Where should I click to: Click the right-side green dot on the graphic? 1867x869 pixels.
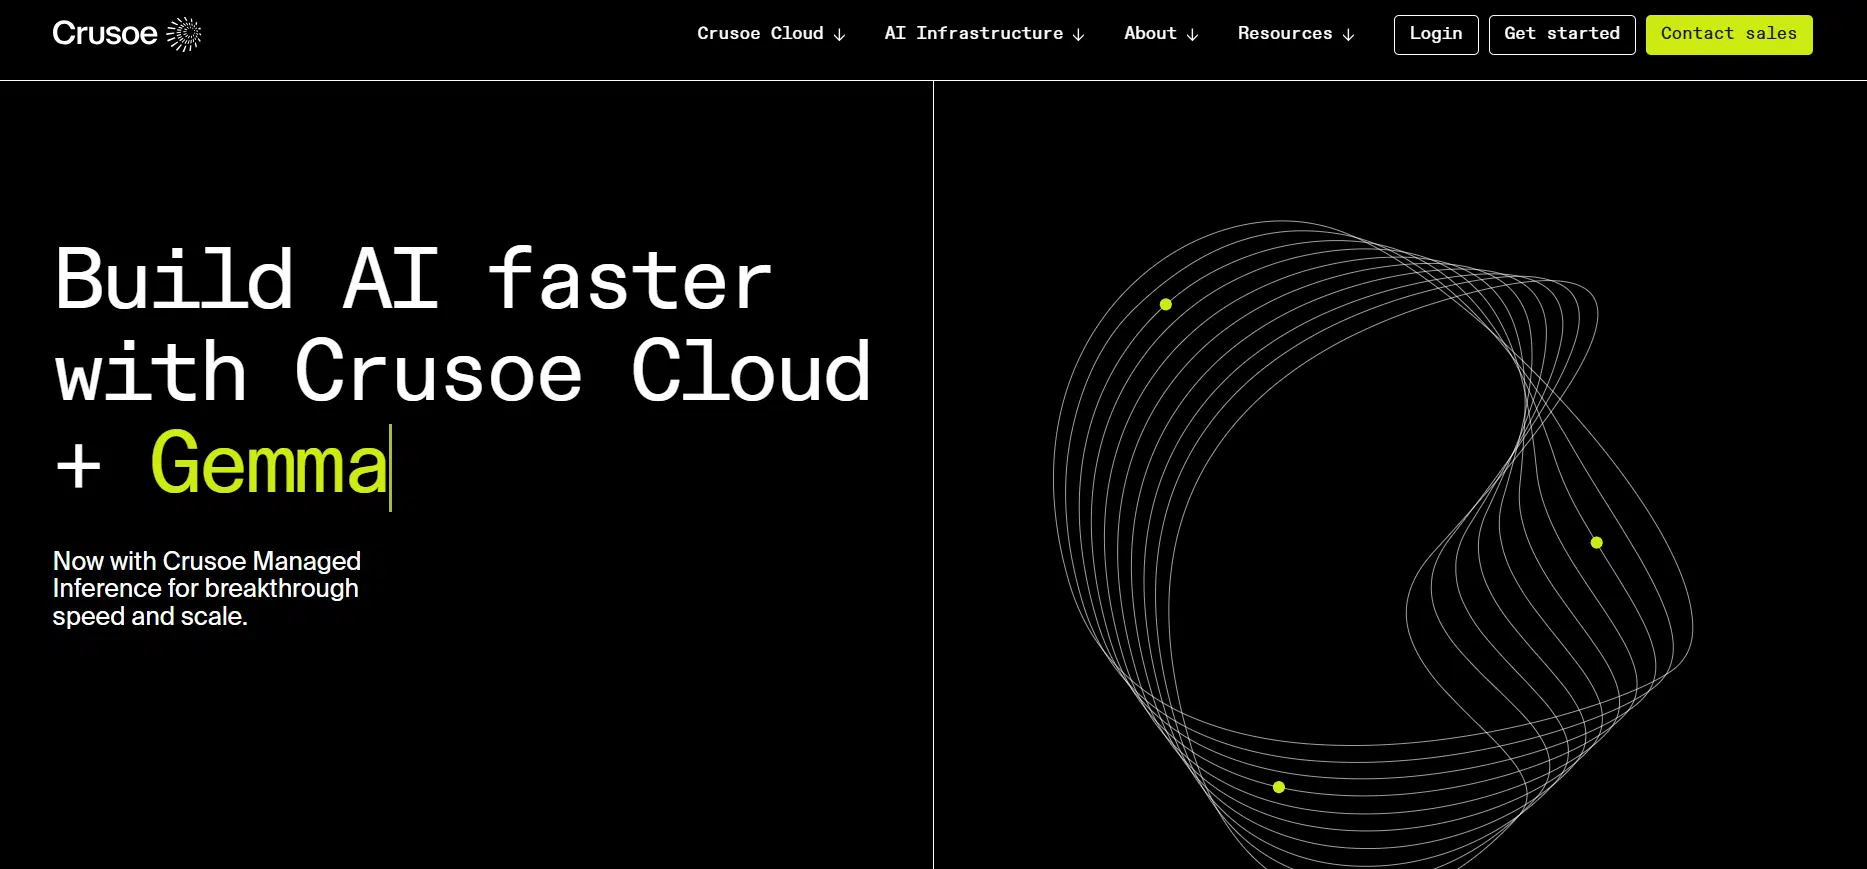(x=1596, y=543)
